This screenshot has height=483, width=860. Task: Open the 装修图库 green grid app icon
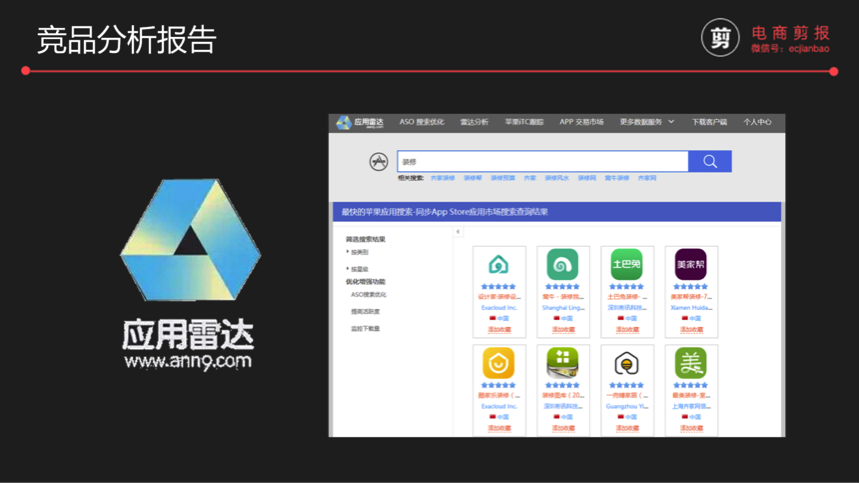pyautogui.click(x=563, y=363)
